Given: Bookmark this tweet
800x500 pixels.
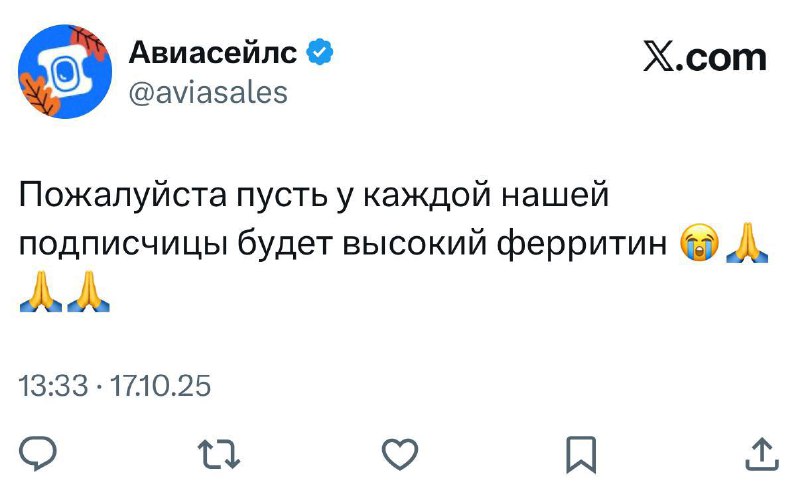Looking at the screenshot, I should [581, 455].
